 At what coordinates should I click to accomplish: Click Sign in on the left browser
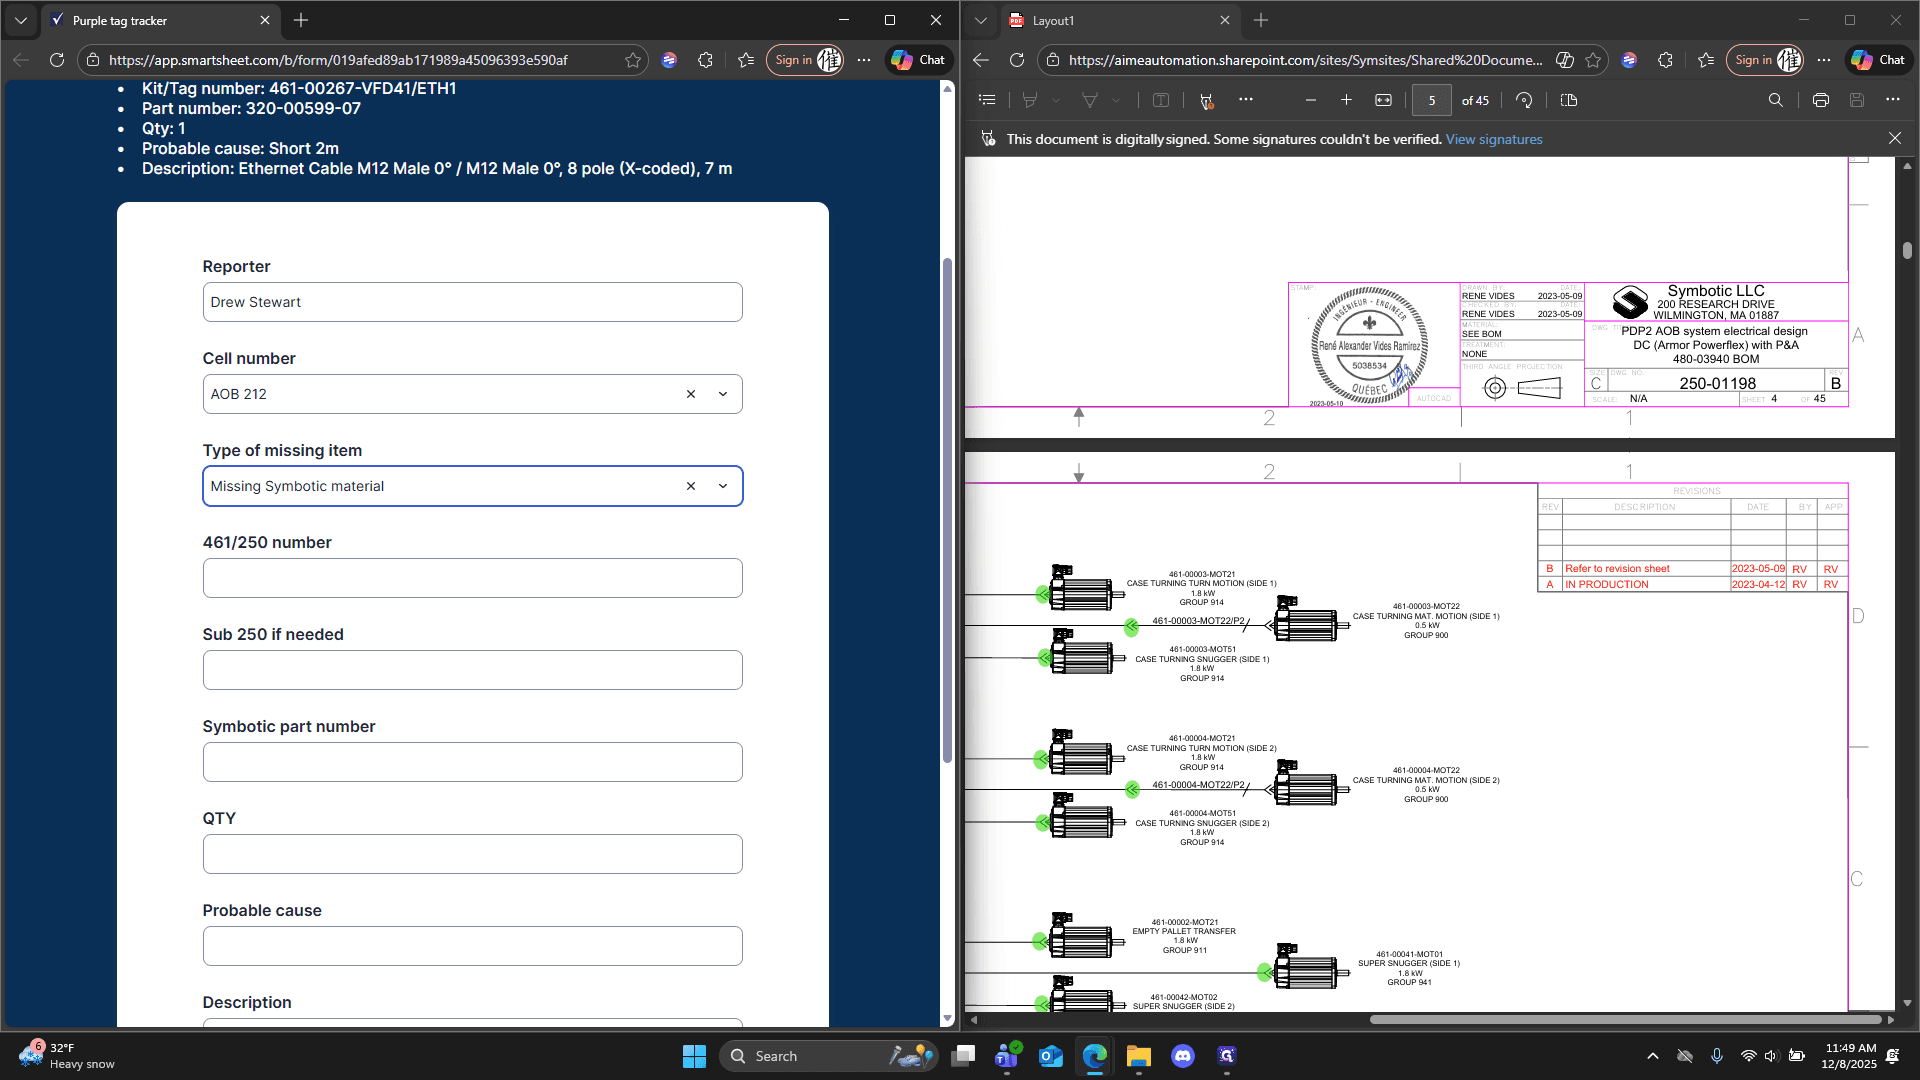[794, 60]
